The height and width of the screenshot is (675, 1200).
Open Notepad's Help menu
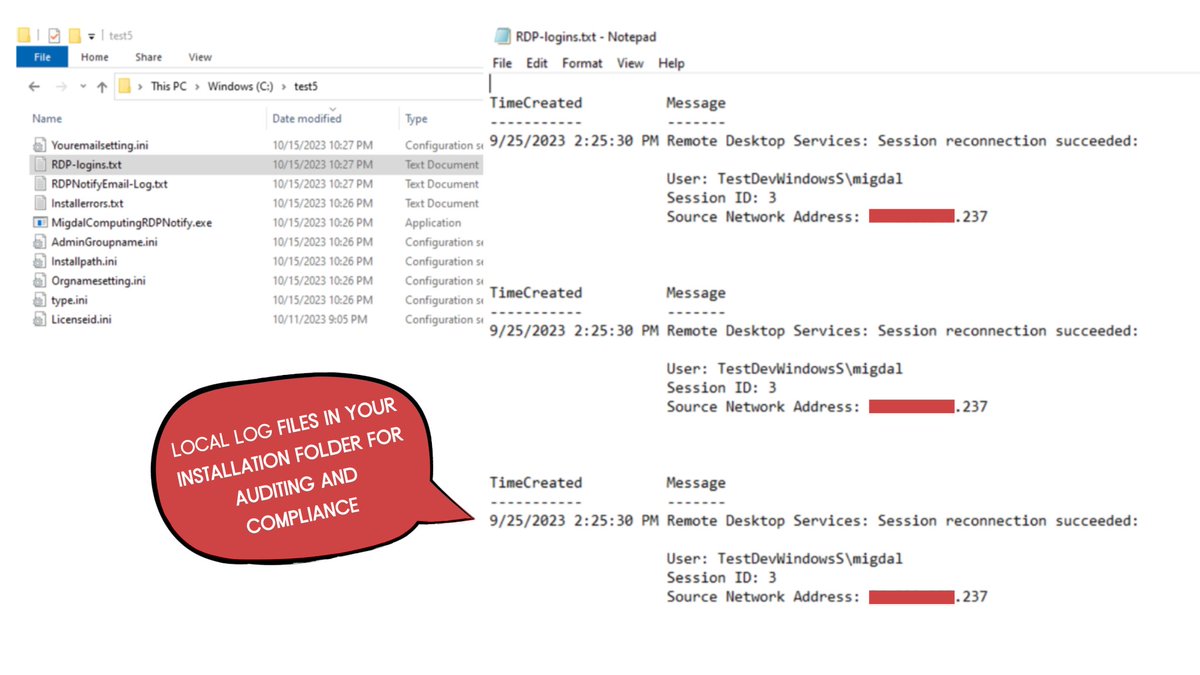[x=671, y=63]
